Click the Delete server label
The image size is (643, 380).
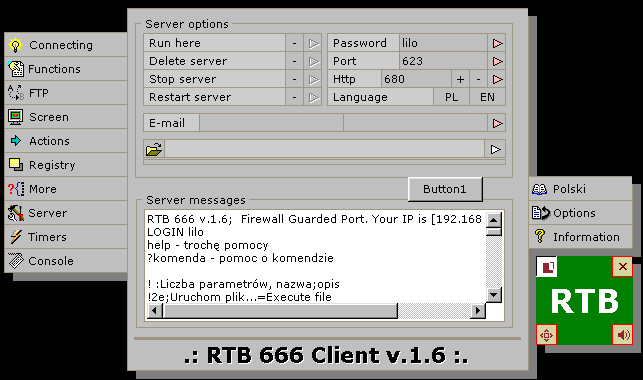click(214, 61)
